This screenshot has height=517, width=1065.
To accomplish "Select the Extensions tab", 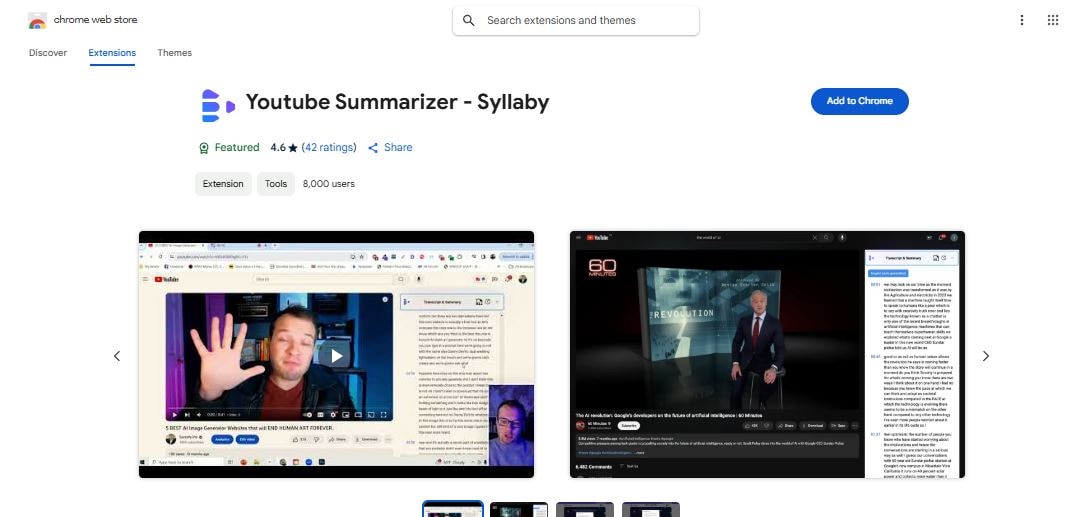I will coord(112,53).
